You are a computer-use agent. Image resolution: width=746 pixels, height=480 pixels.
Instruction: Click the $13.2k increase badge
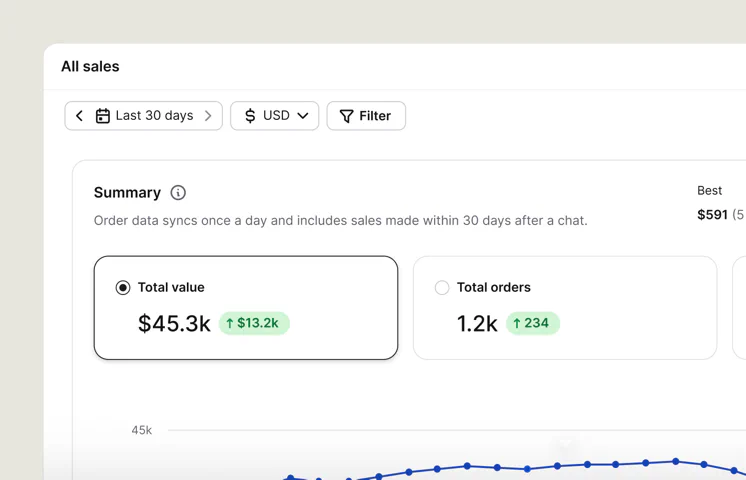[x=254, y=323]
